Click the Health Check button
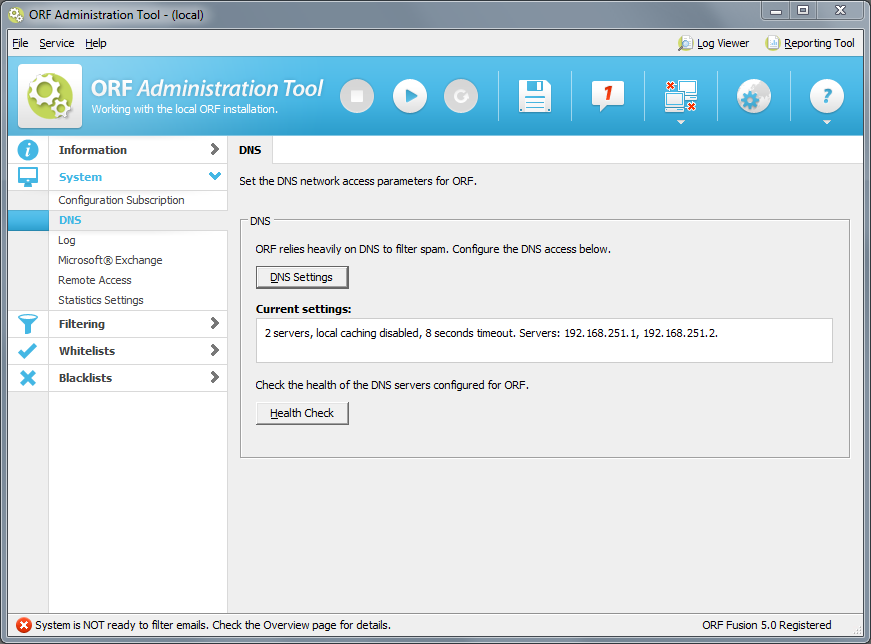Screen dimensions: 871x644 click(302, 413)
